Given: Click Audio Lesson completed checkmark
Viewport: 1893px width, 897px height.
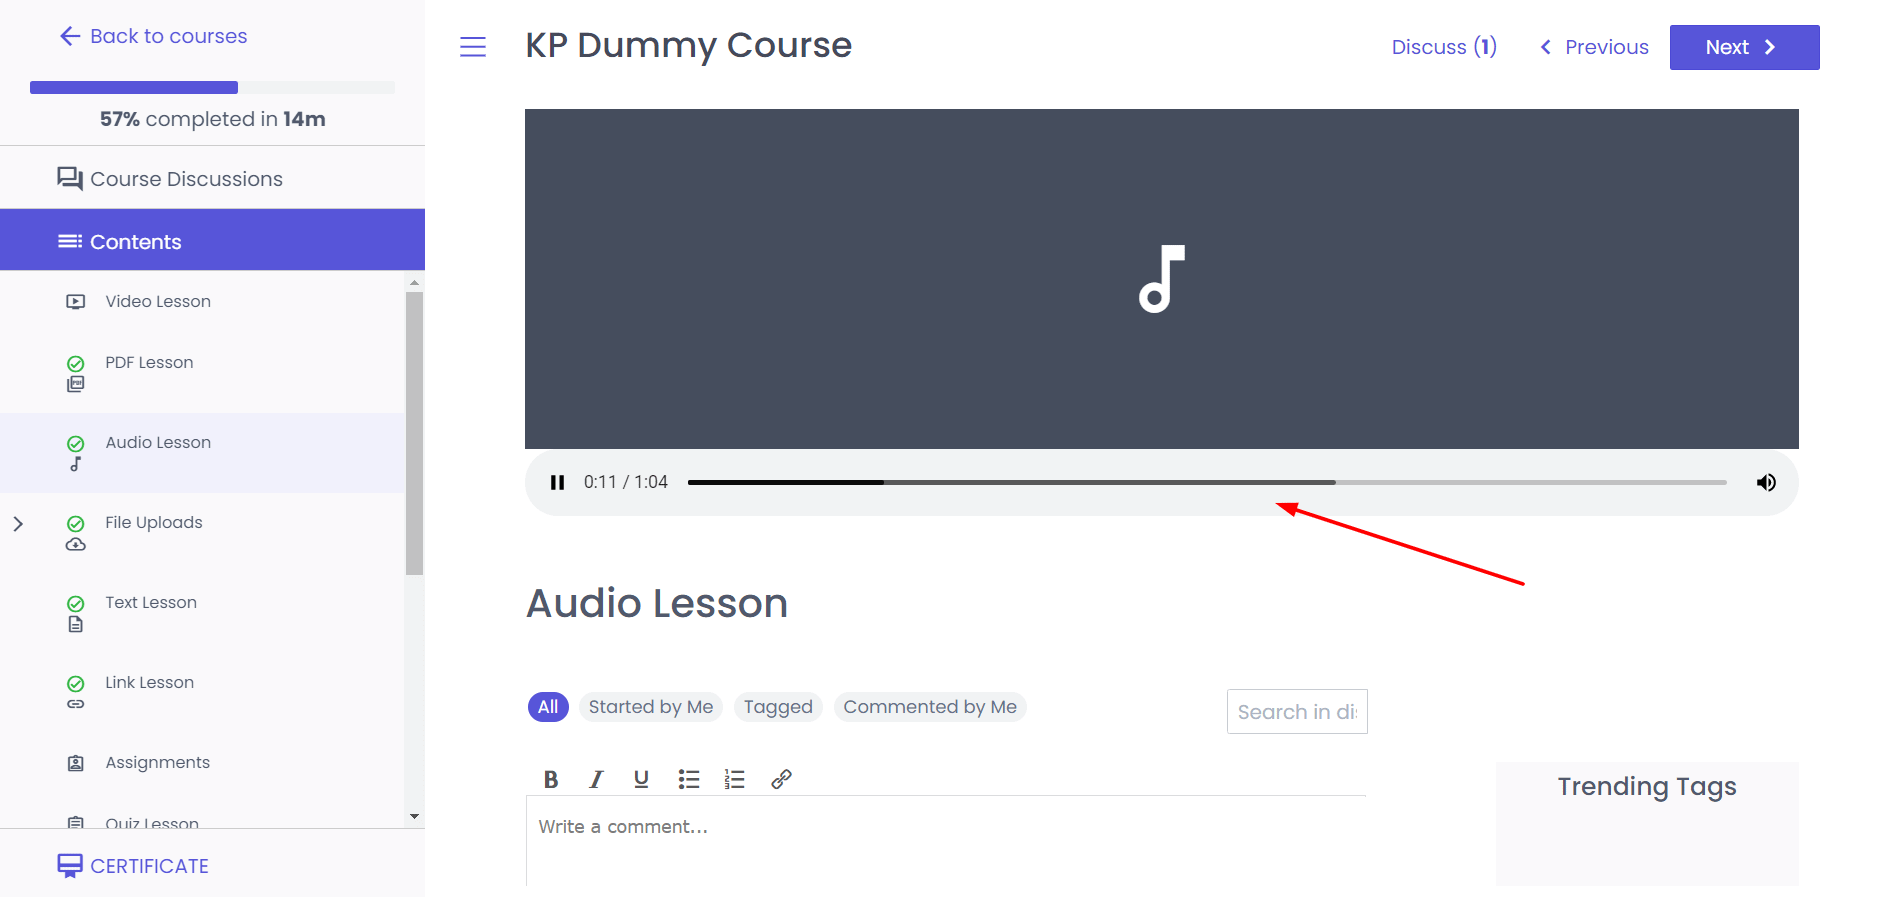Looking at the screenshot, I should tap(76, 444).
